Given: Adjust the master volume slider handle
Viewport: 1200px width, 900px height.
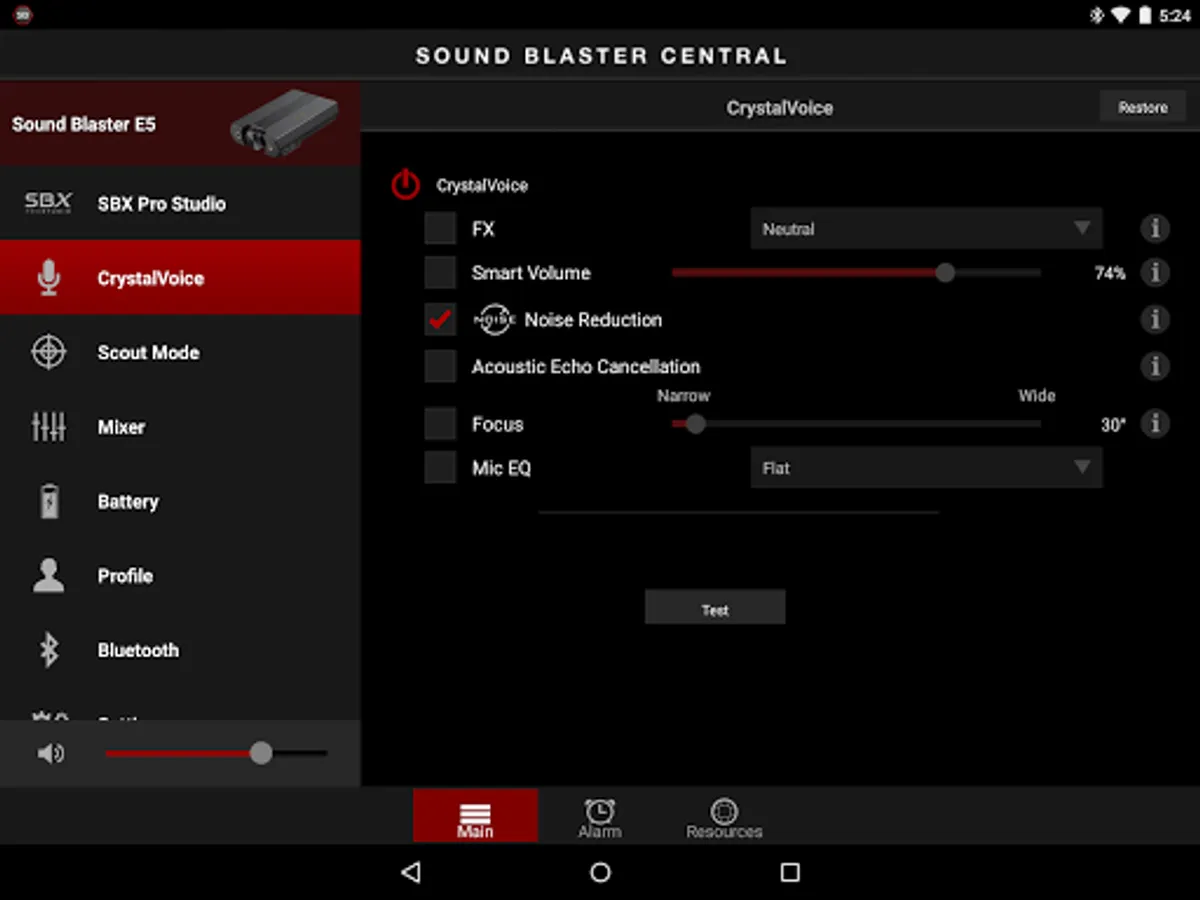Looking at the screenshot, I should point(261,753).
